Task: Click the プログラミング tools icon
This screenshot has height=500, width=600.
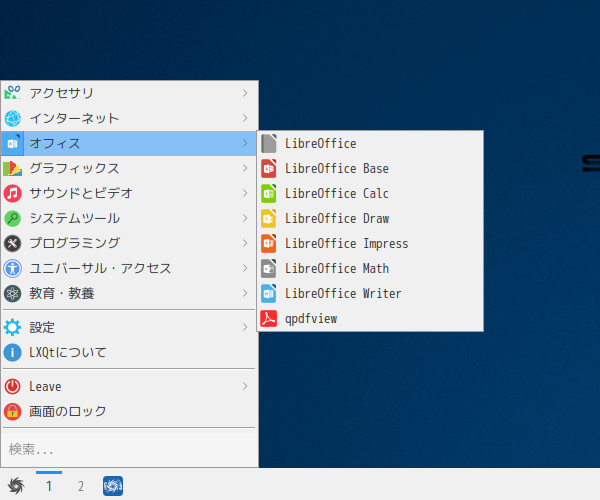Action: 12,243
